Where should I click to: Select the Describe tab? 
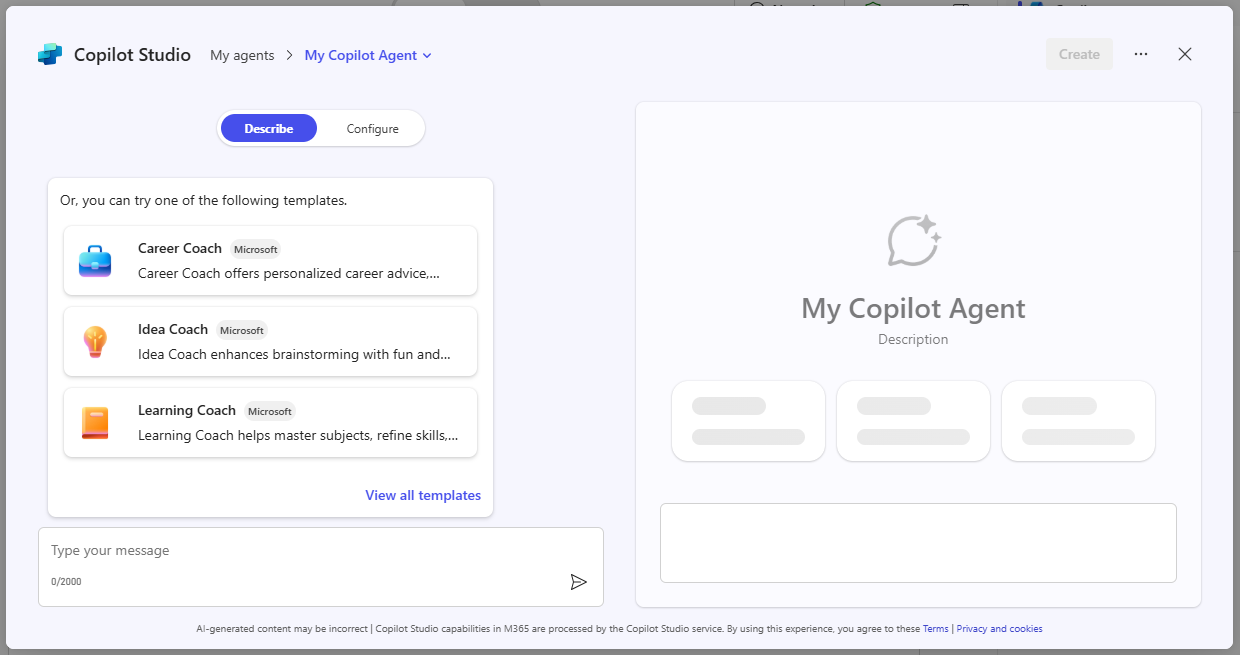pyautogui.click(x=268, y=128)
